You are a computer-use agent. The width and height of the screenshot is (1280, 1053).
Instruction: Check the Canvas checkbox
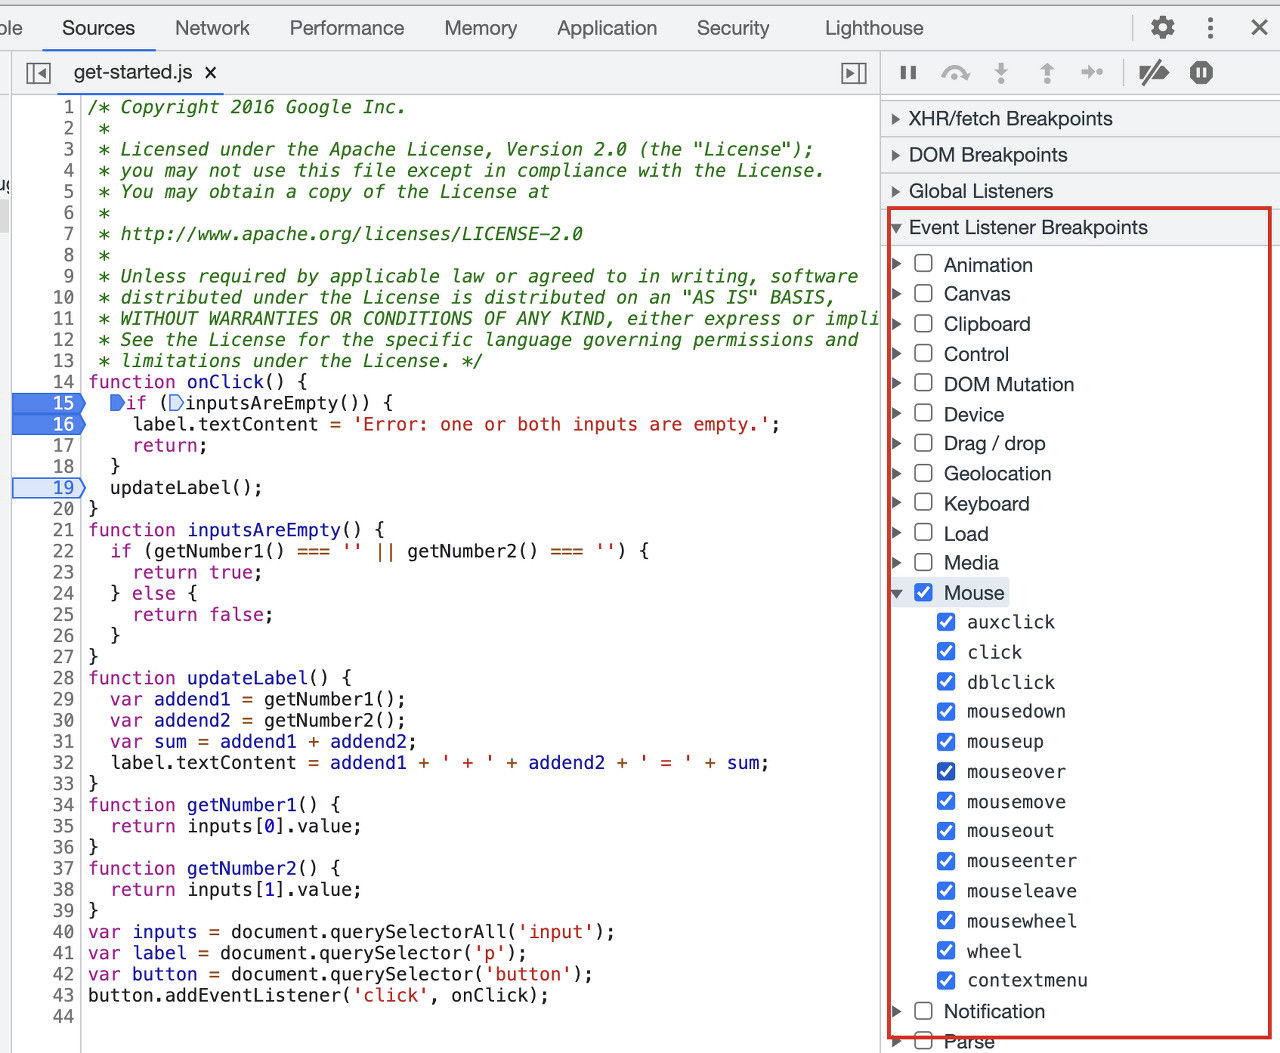924,293
